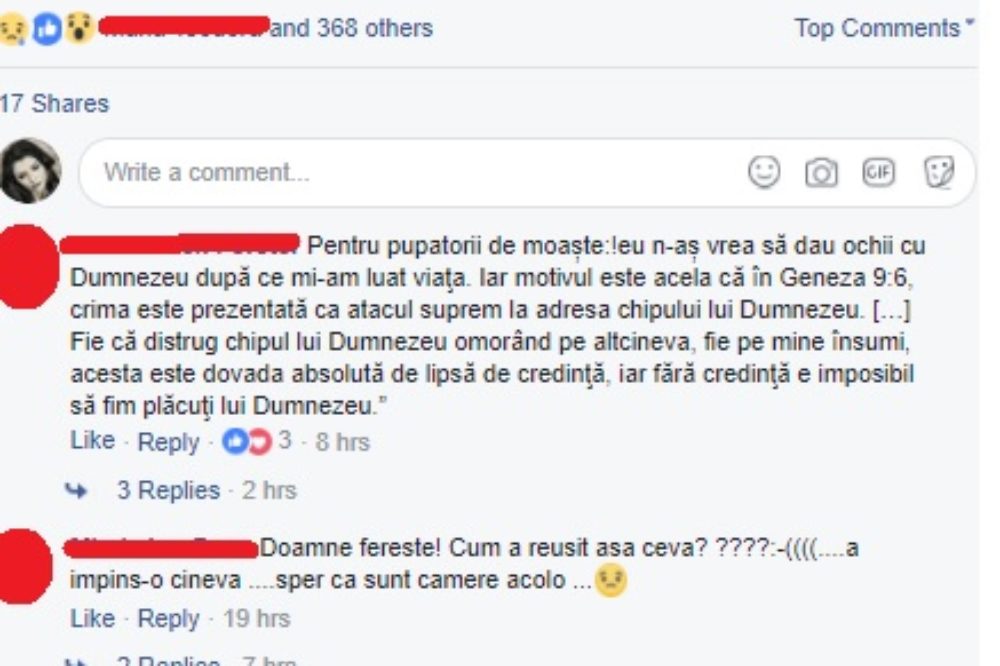Screen dimensions: 1000x666
Task: Open the '368 others' reactions list
Action: click(x=352, y=28)
